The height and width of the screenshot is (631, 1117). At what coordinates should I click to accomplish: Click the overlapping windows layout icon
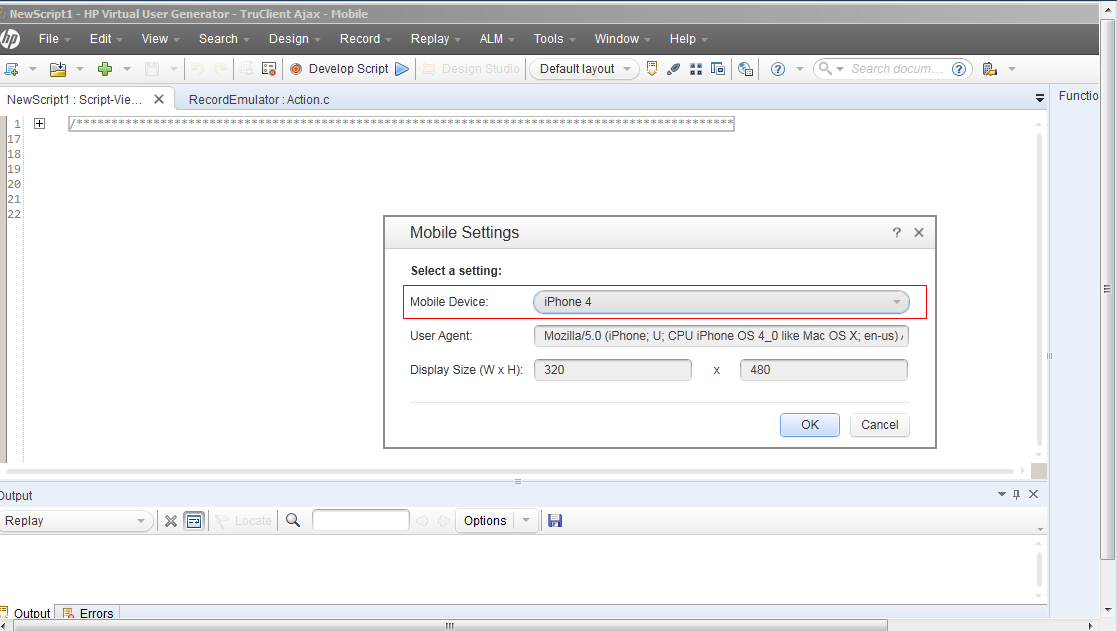click(718, 69)
